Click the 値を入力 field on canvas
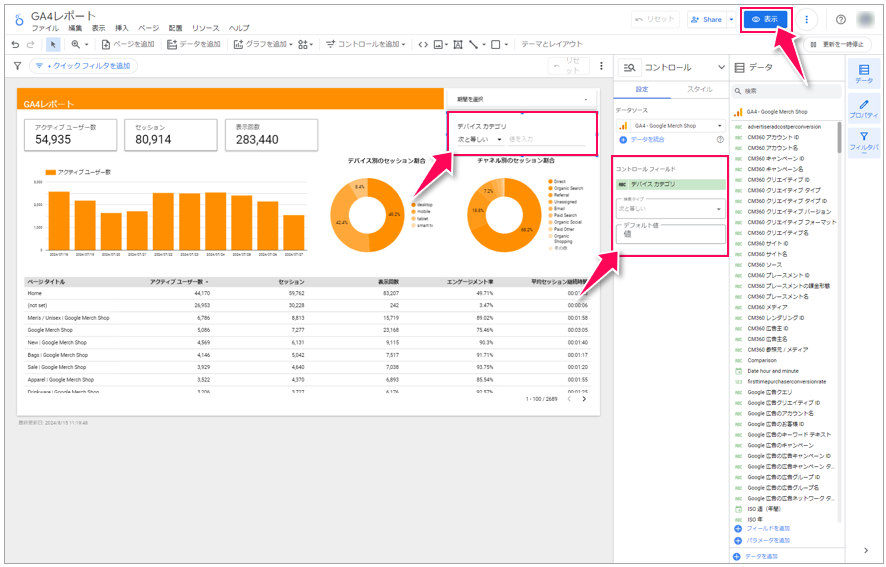 [x=546, y=139]
